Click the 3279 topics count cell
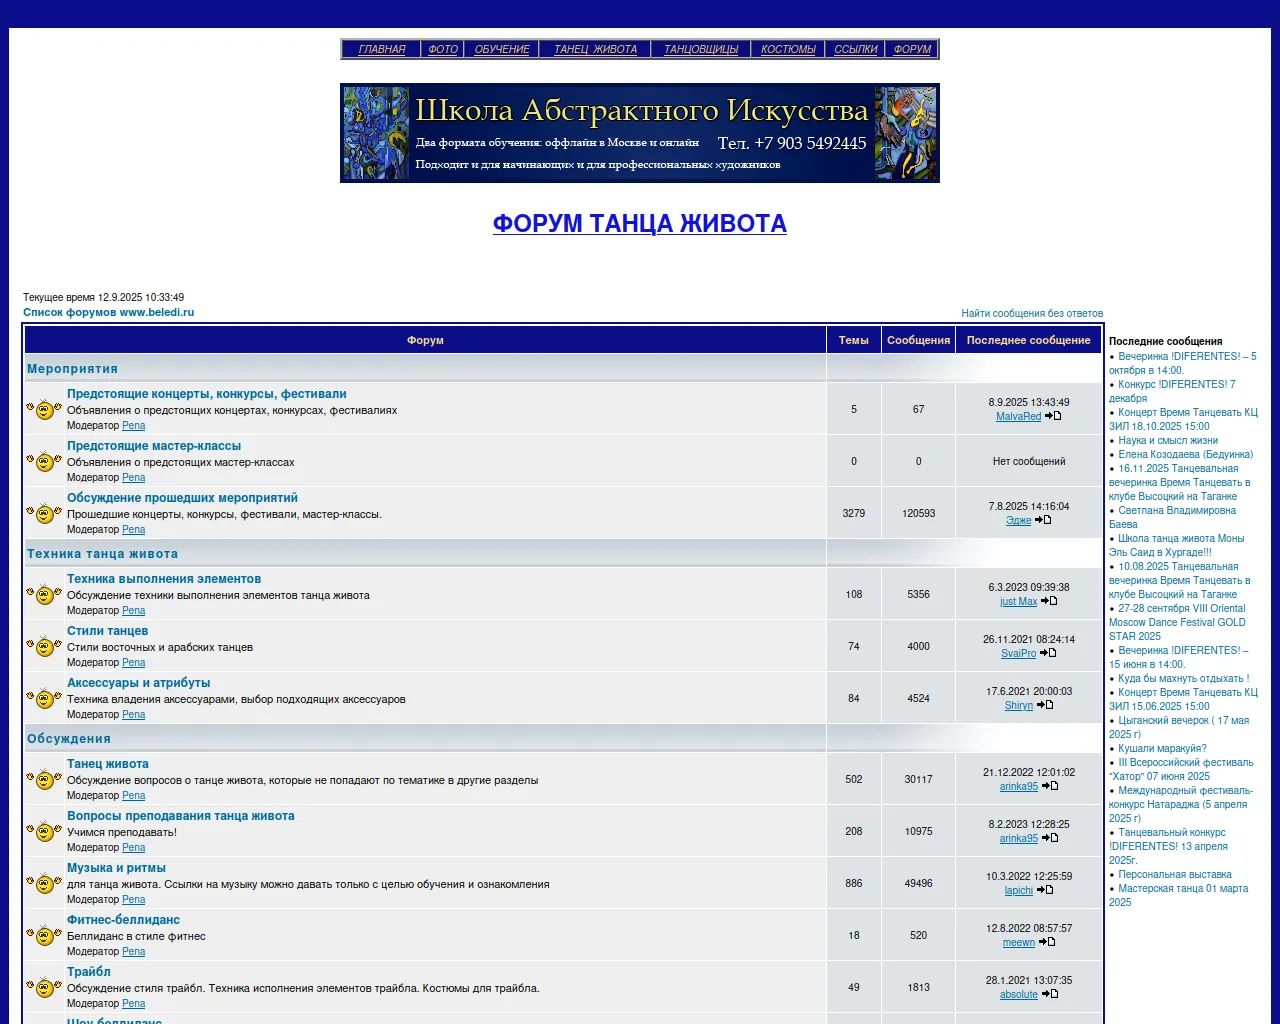Screen dimensions: 1280x1024 [854, 513]
